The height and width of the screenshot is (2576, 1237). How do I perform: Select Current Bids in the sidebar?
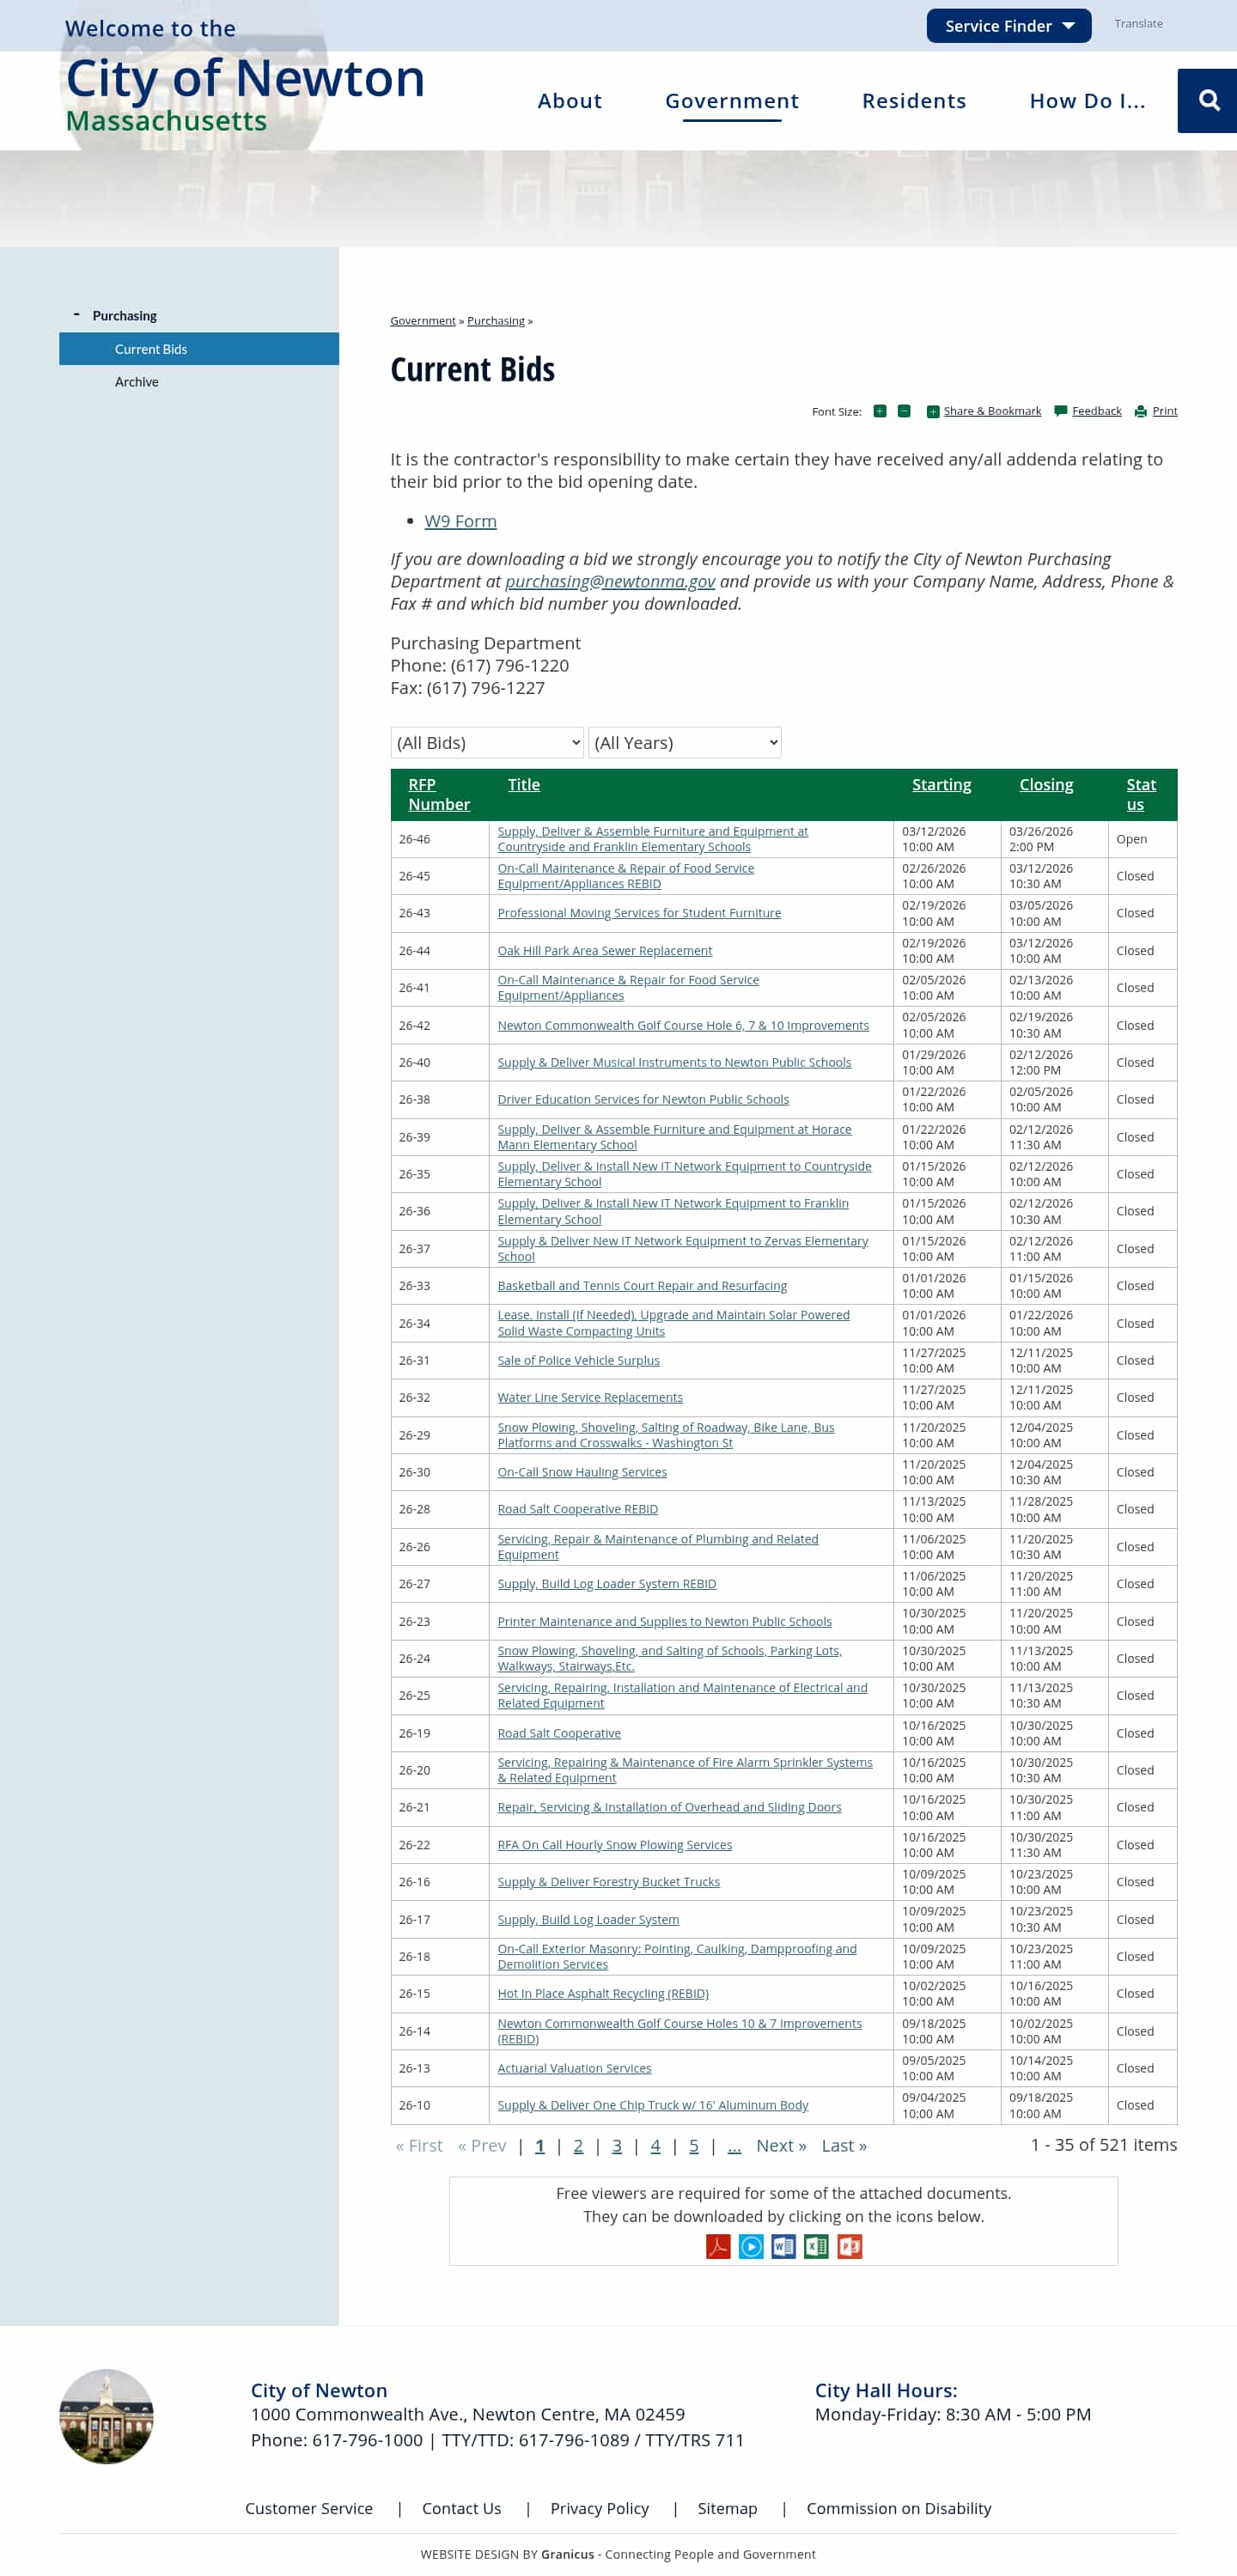click(199, 349)
